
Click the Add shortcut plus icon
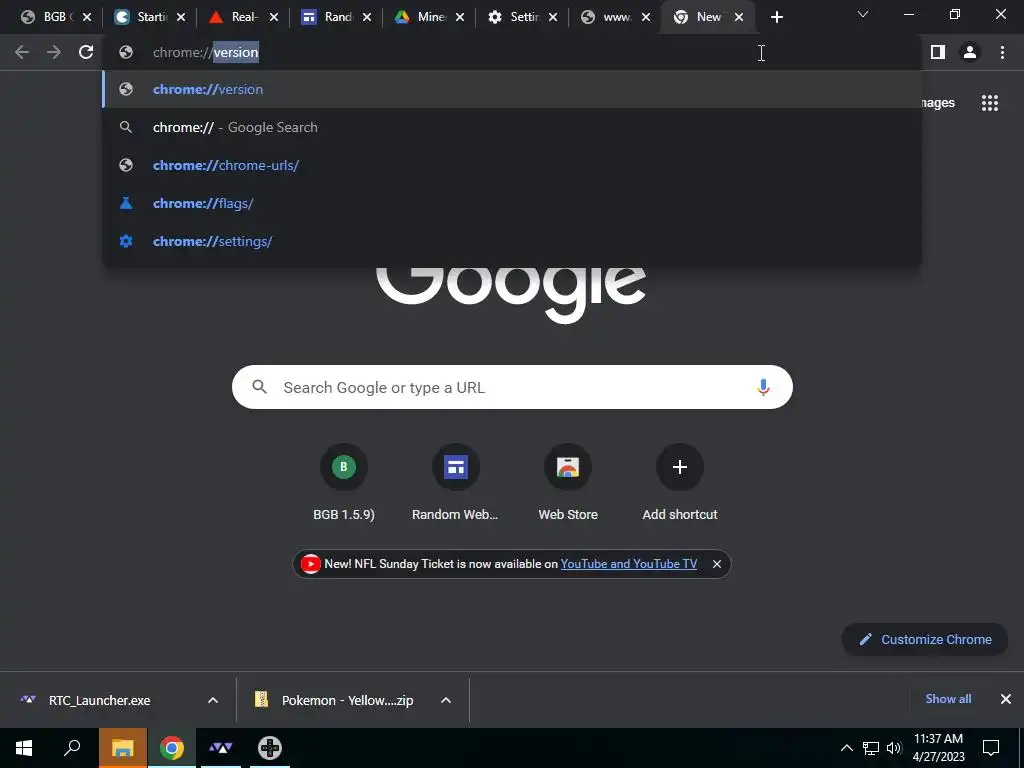coord(679,467)
